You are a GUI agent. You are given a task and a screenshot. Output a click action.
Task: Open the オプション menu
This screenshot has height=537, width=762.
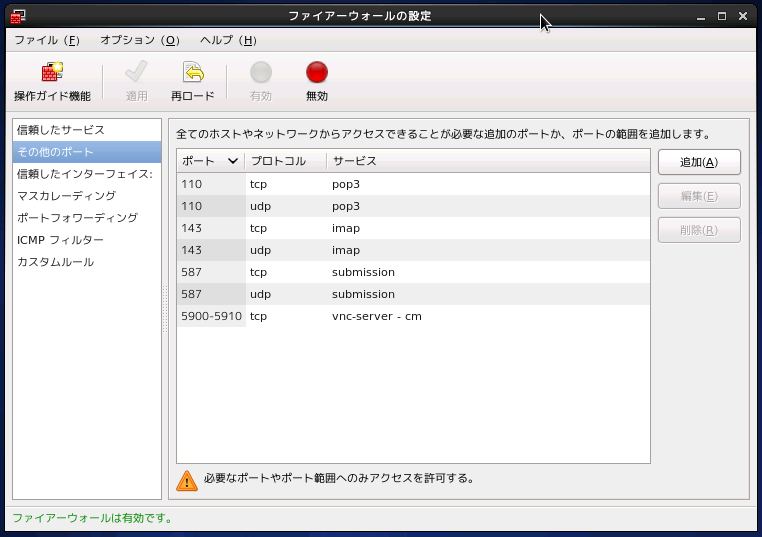(140, 40)
